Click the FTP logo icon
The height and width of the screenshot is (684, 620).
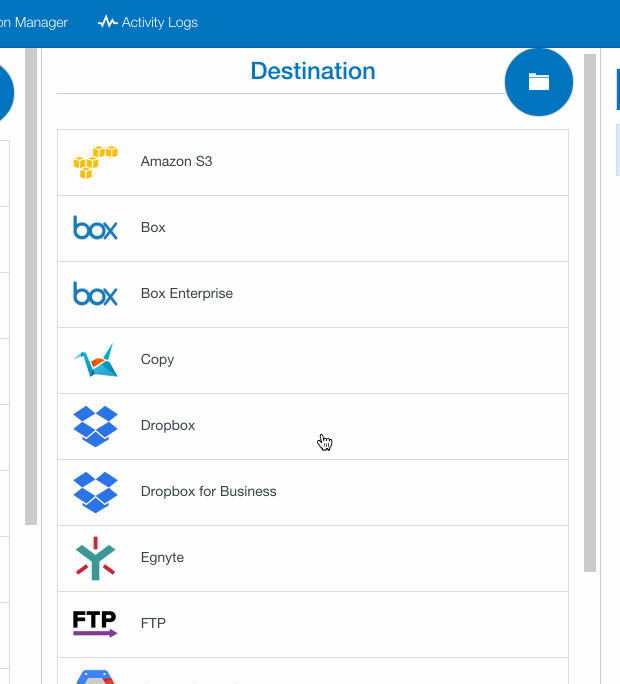coord(95,624)
